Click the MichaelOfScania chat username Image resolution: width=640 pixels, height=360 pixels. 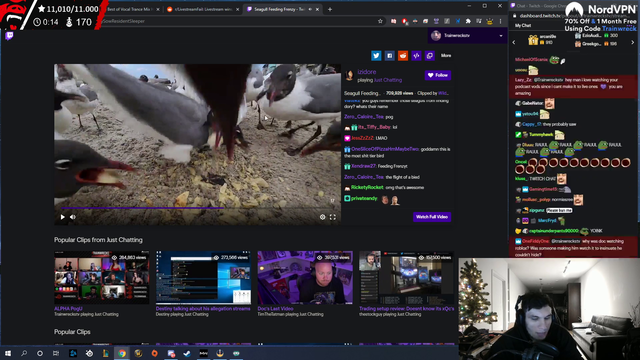click(x=531, y=60)
